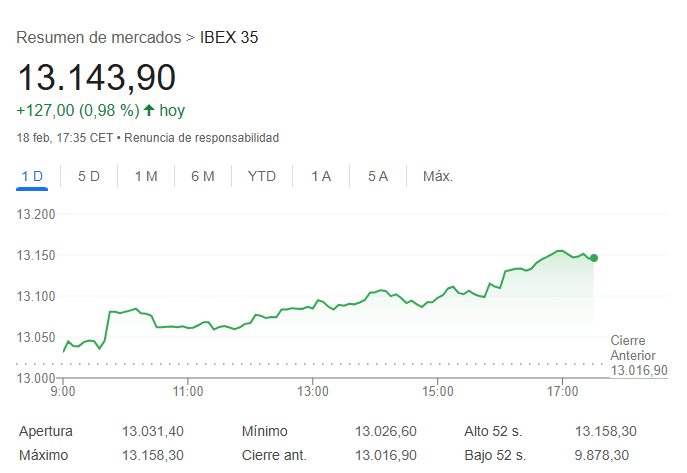Image resolution: width=687 pixels, height=473 pixels.
Task: Click the green endpoint dot on chart
Action: [x=594, y=258]
